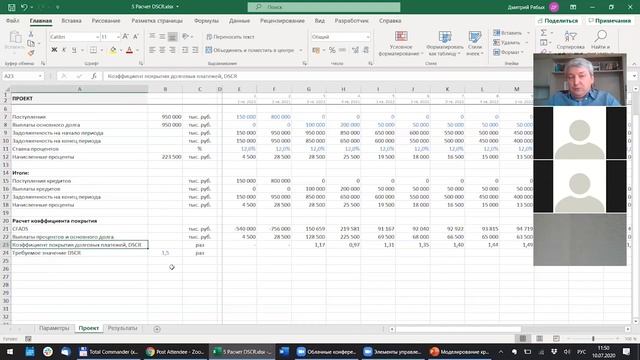The width and height of the screenshot is (640, 360).
Task: Open the File (Файл) tab
Action: tap(13, 20)
